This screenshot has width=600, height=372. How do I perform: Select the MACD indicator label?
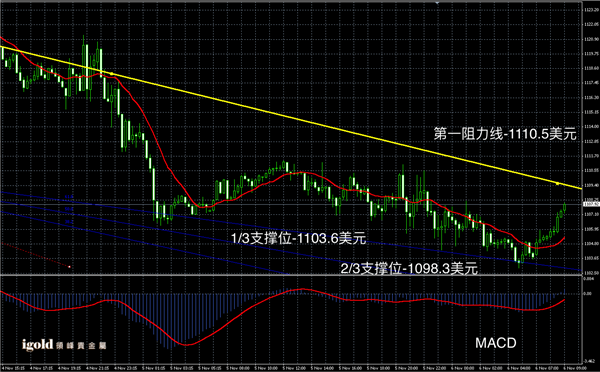[496, 343]
